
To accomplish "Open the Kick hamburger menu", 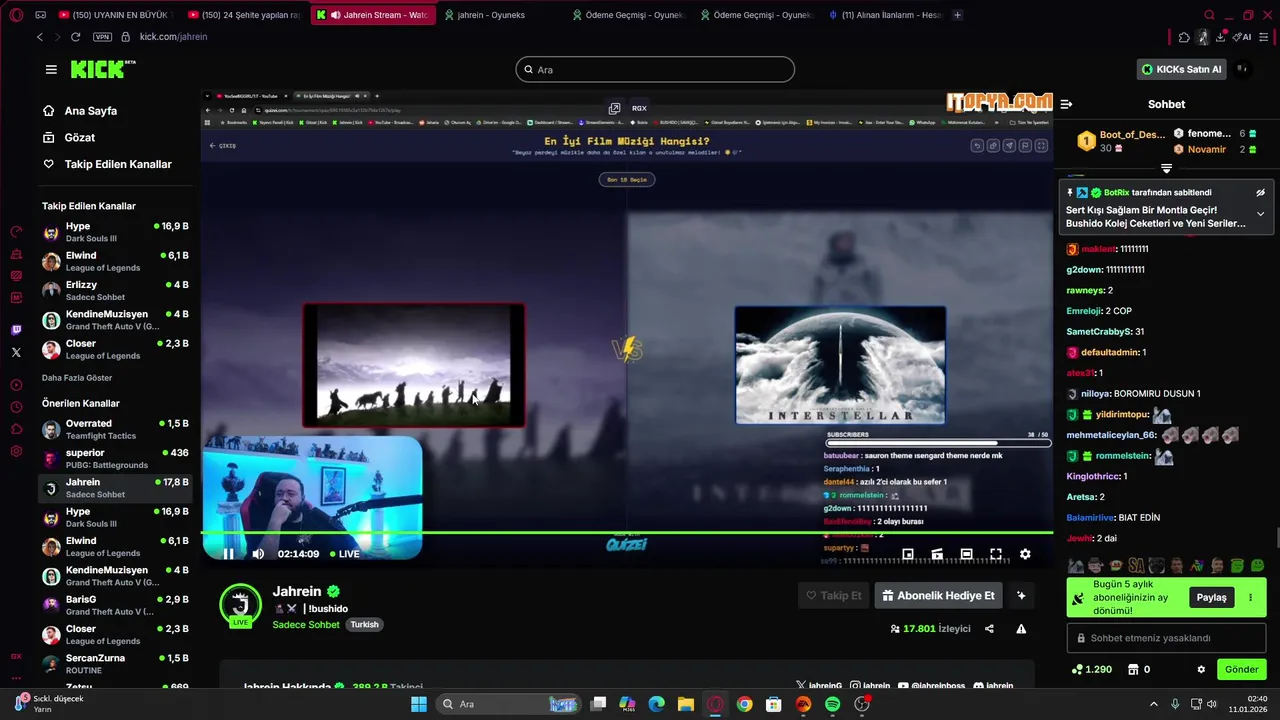I will pyautogui.click(x=51, y=69).
